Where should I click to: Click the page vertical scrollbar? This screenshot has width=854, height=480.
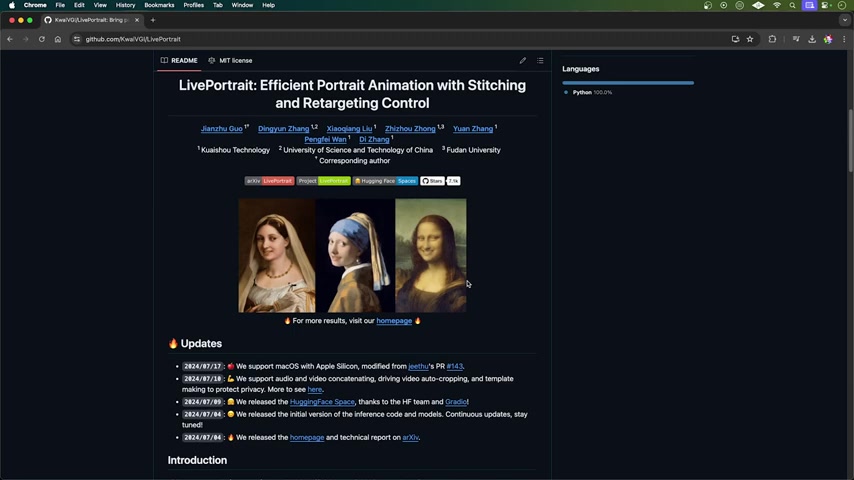point(850,141)
